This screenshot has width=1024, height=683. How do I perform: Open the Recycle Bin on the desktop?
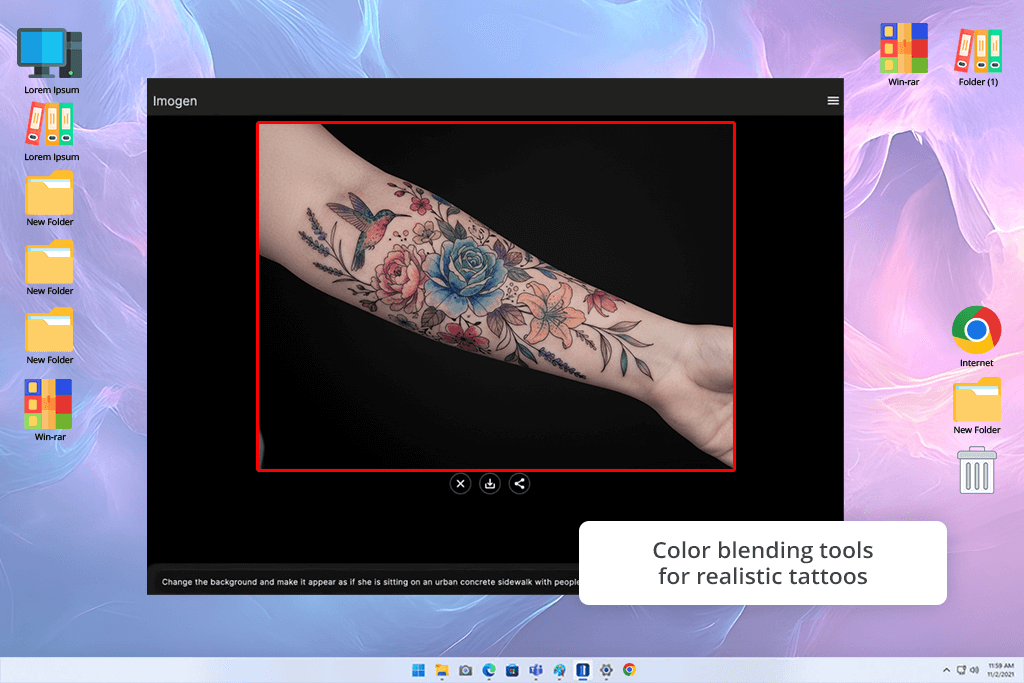click(976, 470)
